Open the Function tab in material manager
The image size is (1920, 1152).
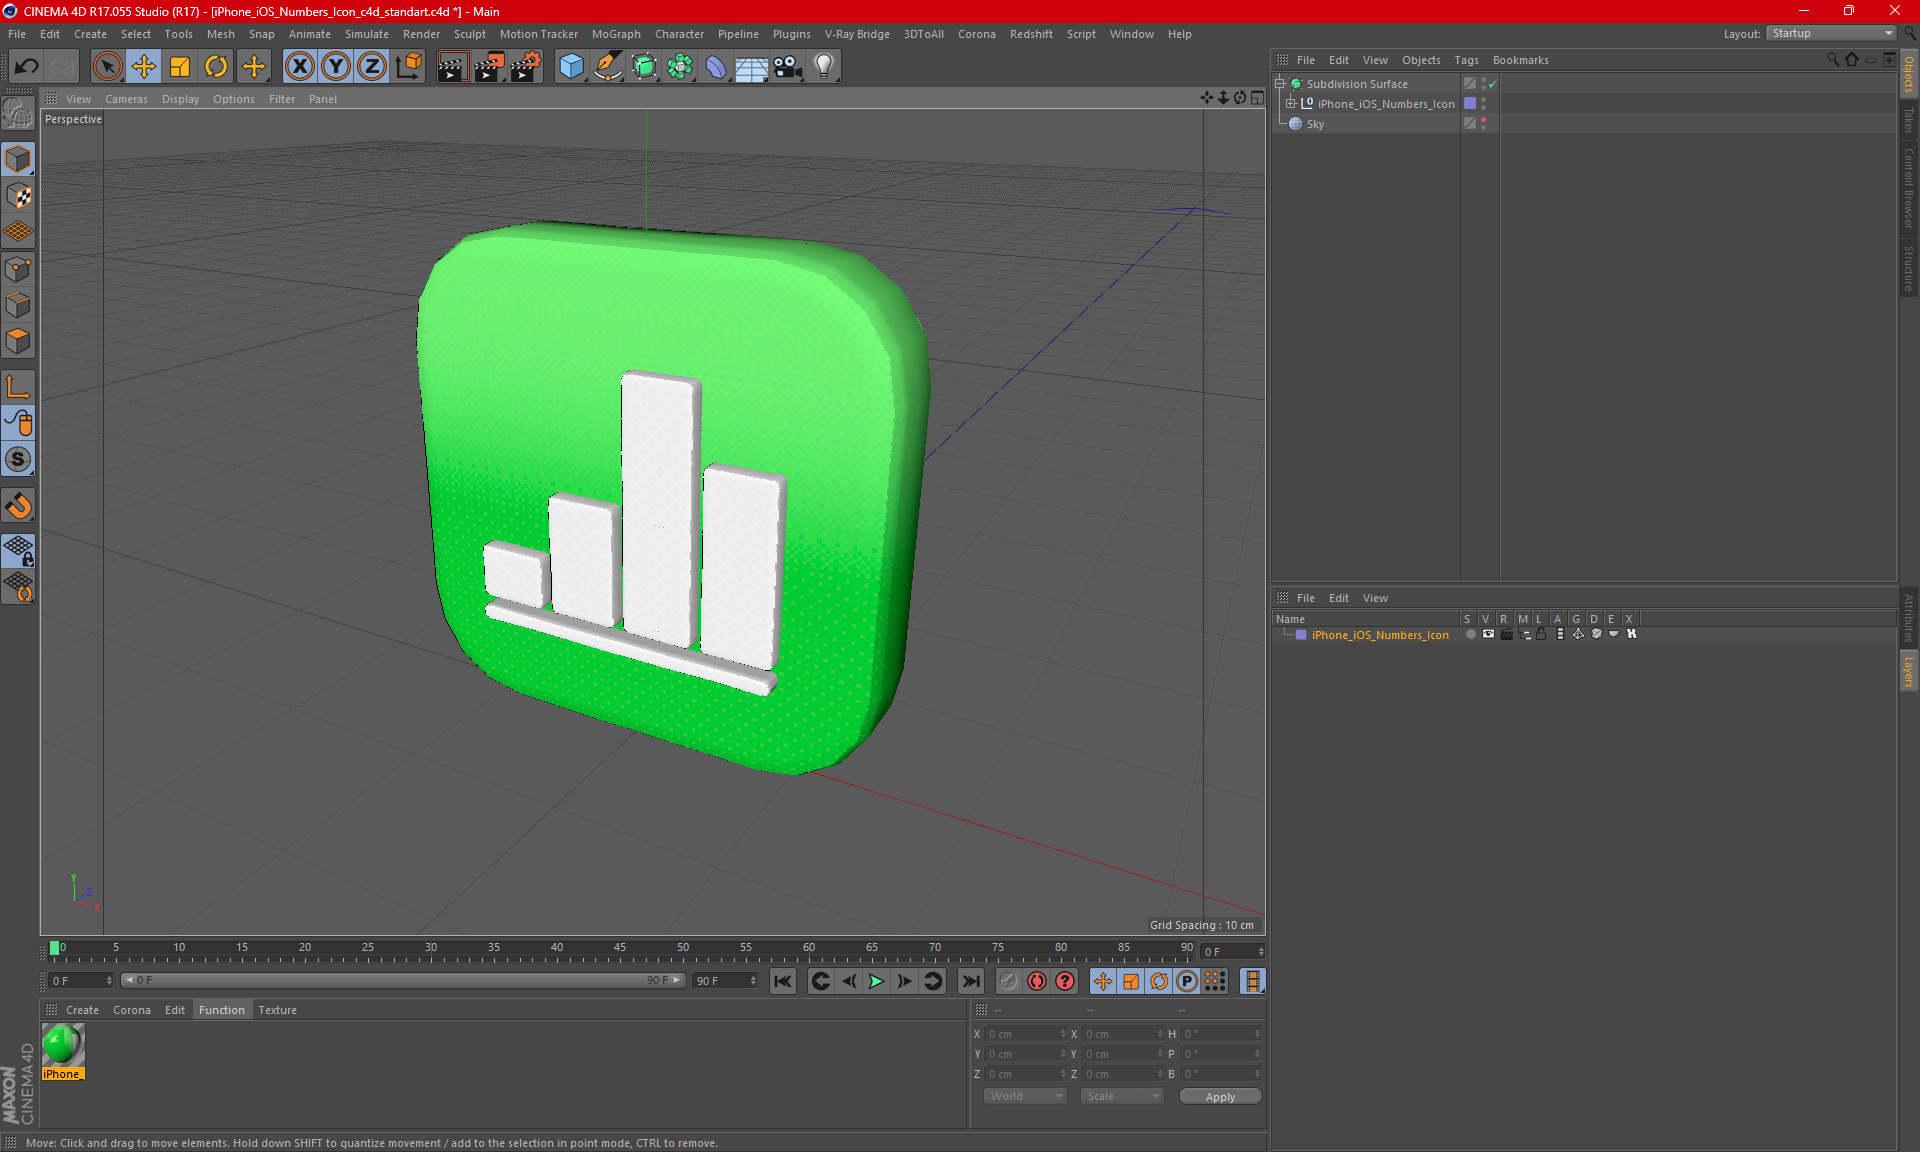(x=221, y=1010)
